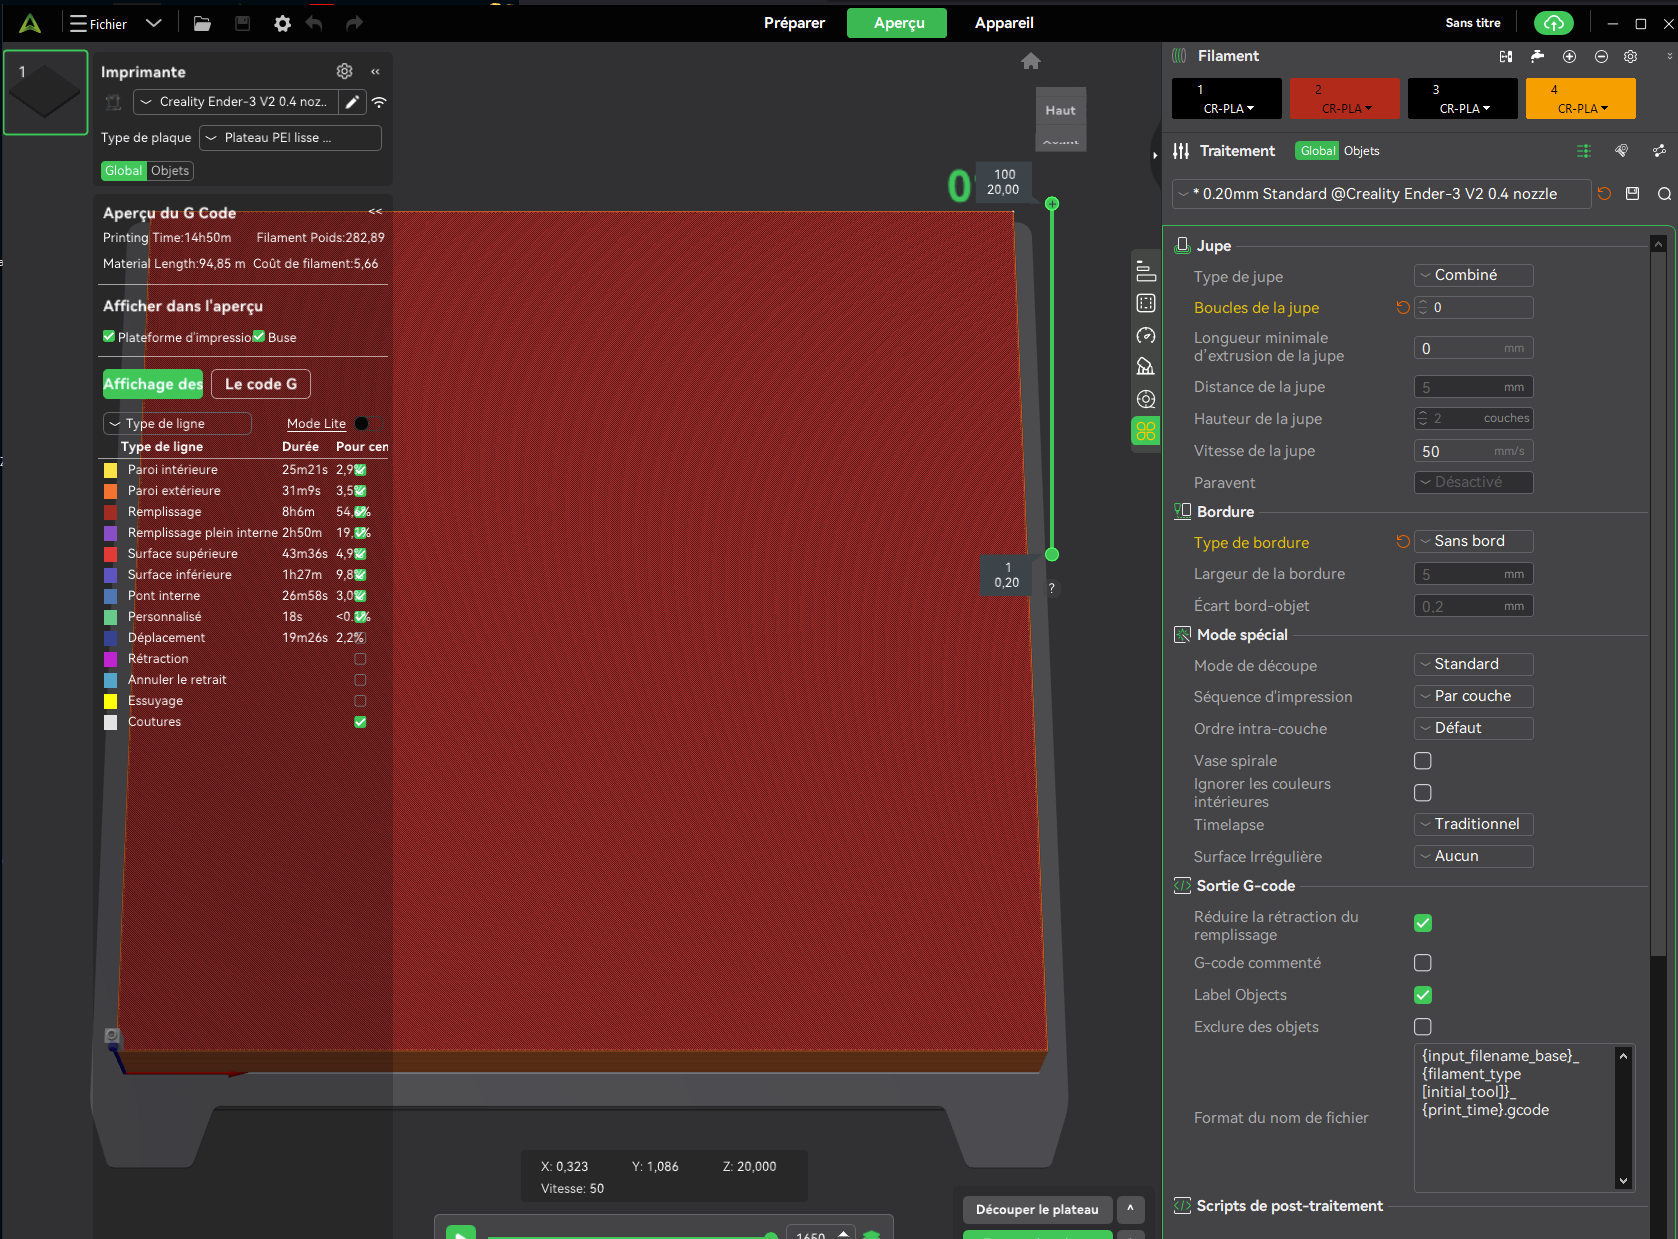
Task: Toggle the Buse display checkbox
Action: (x=259, y=336)
